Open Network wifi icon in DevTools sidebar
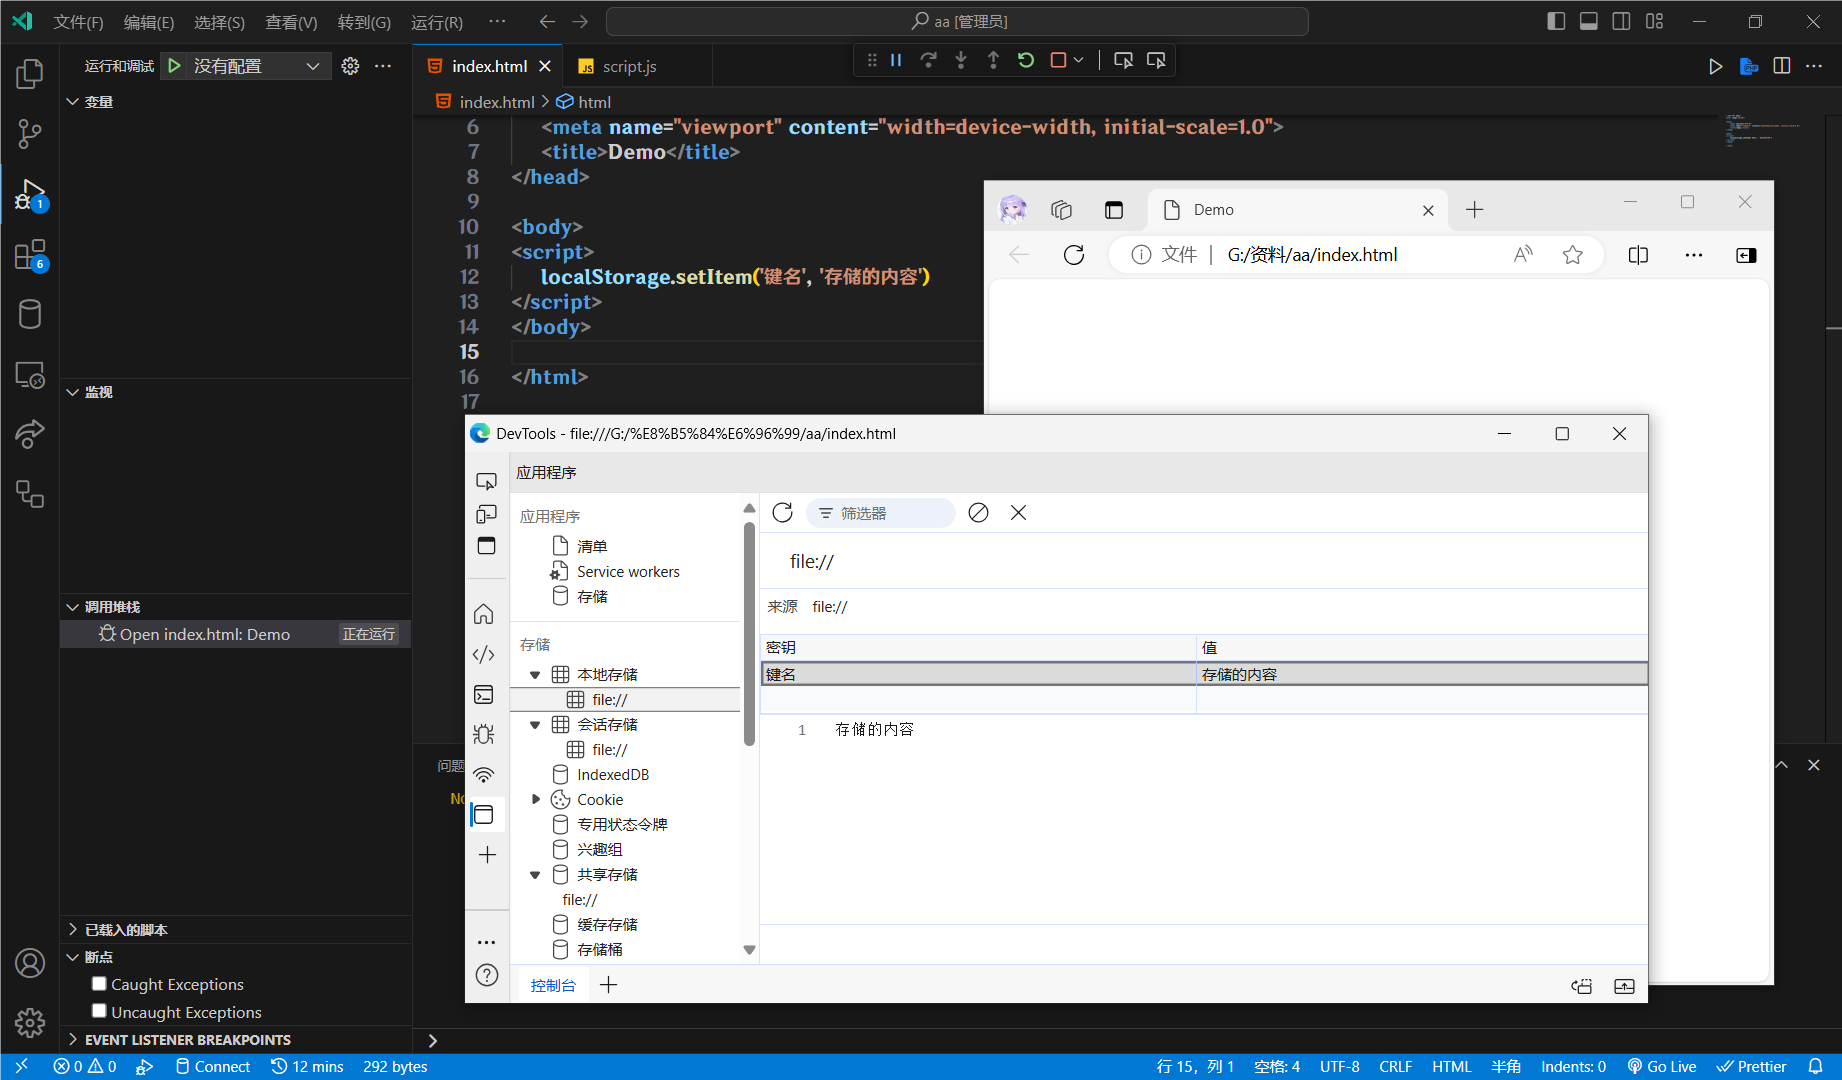This screenshot has height=1080, width=1842. click(x=484, y=775)
